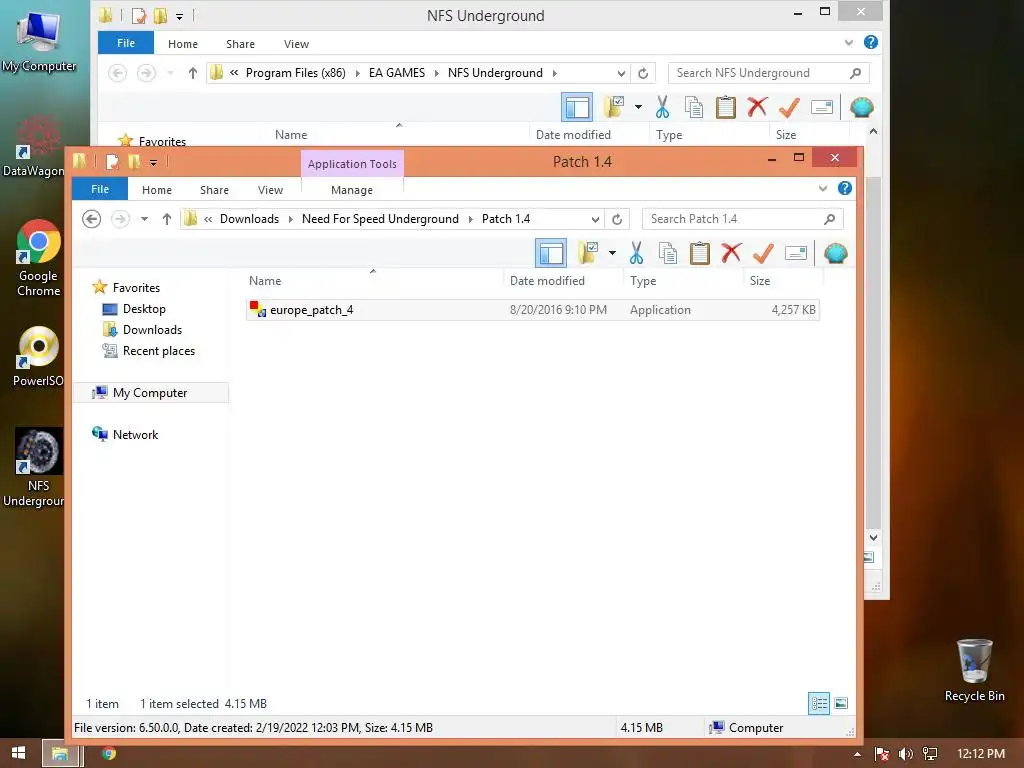1024x768 pixels.
Task: Click orange checkmark icon in Patch 1.4 toolbar
Action: (763, 253)
